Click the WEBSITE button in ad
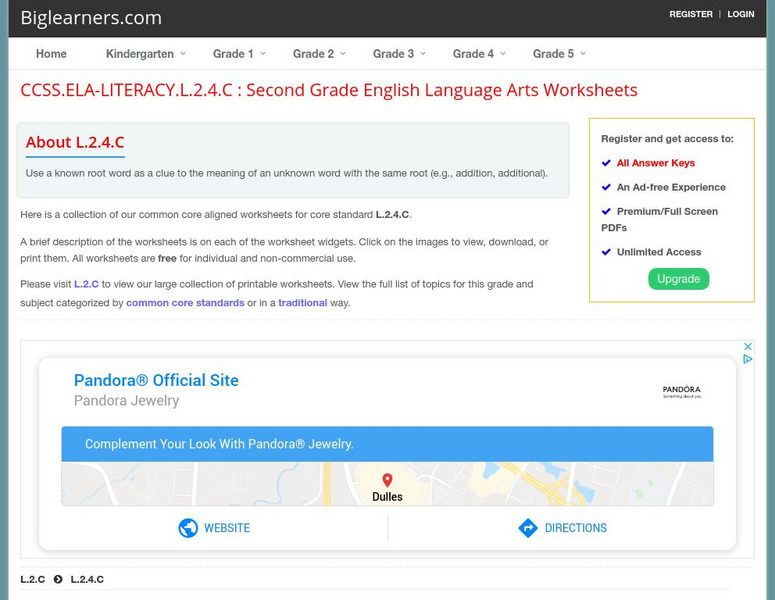The width and height of the screenshot is (775, 600). [x=214, y=528]
